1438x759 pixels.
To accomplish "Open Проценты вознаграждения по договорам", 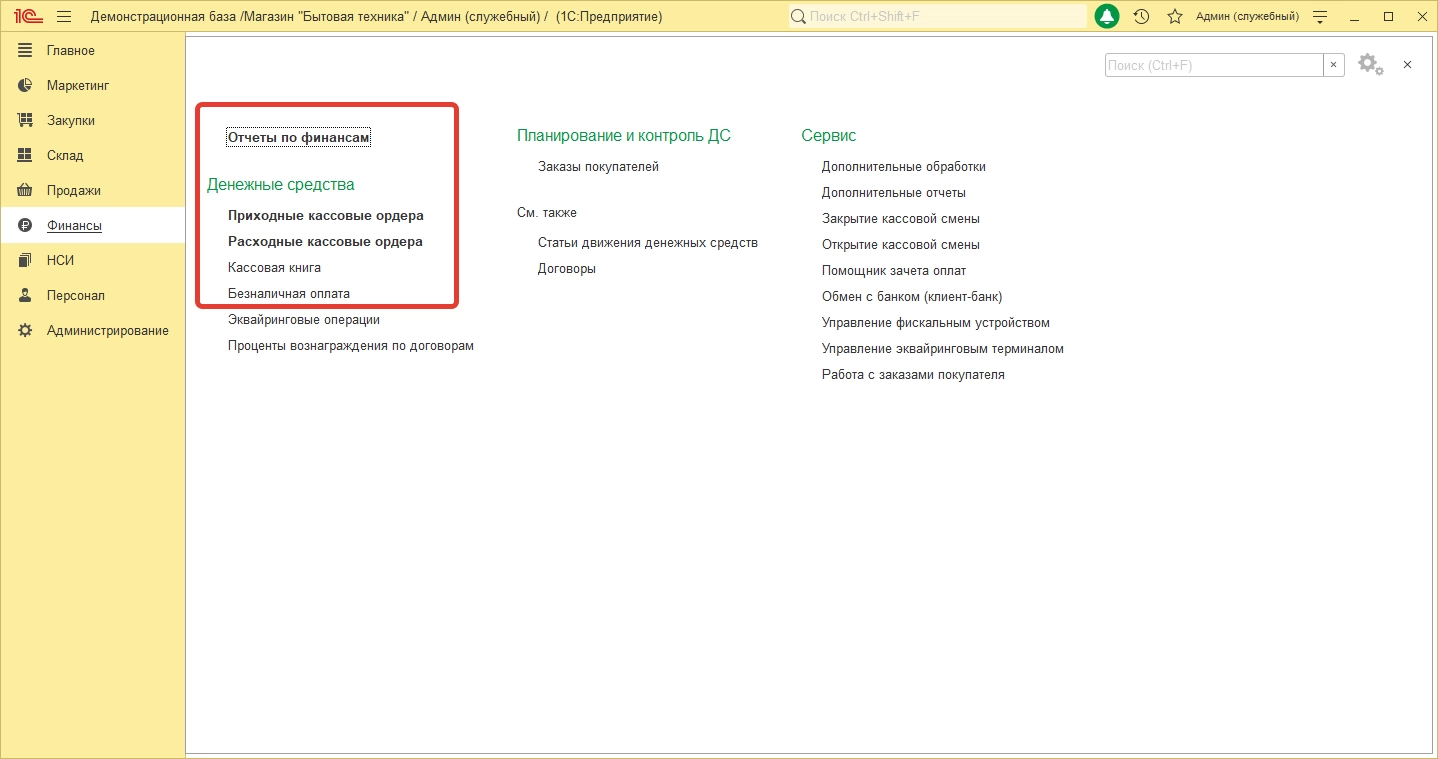I will click(351, 346).
